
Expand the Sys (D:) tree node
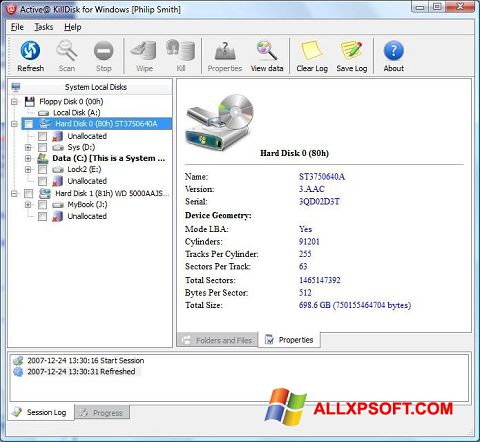click(28, 147)
